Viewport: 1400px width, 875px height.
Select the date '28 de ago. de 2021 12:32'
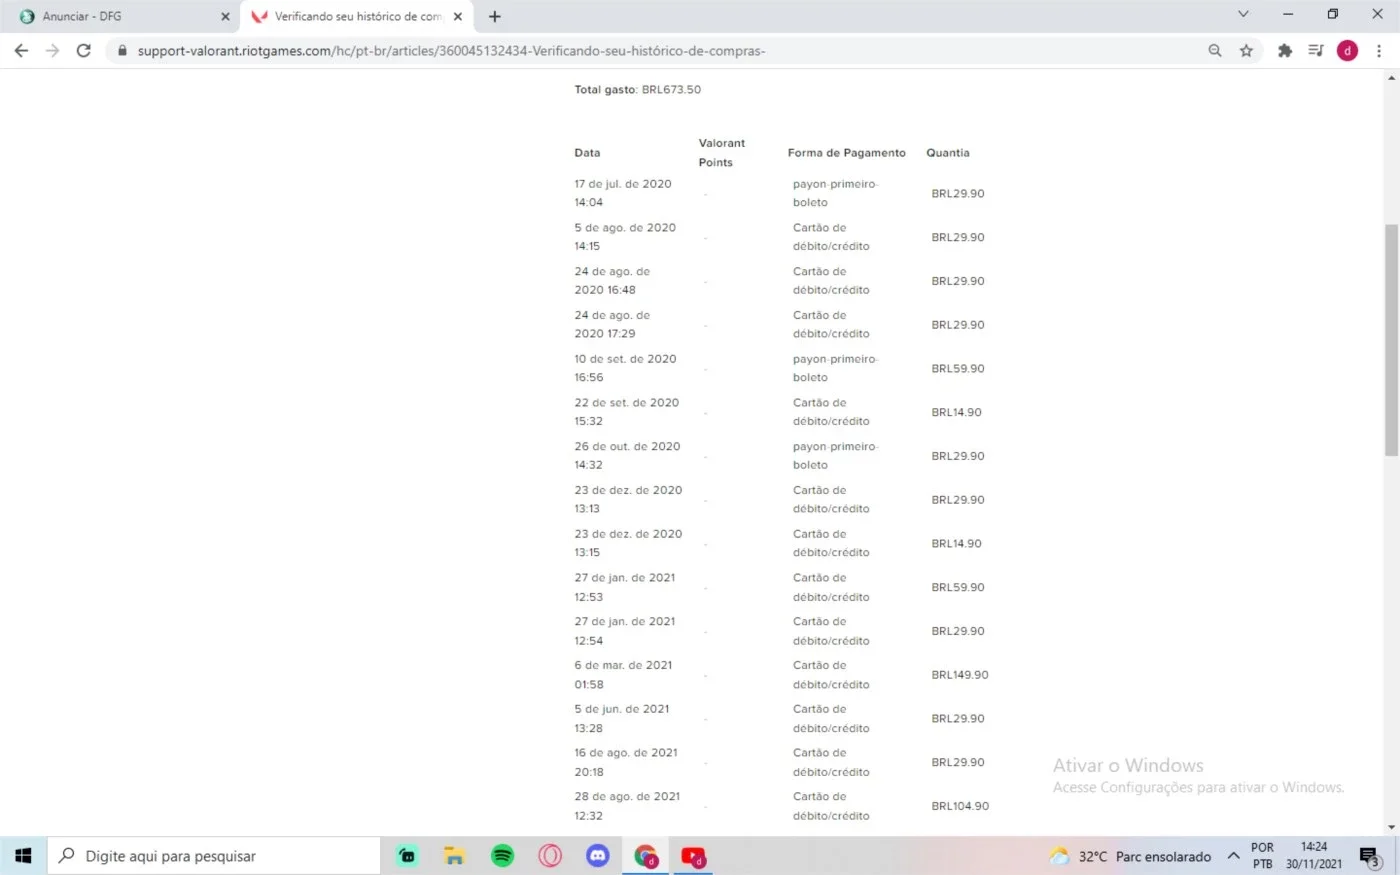tap(627, 806)
